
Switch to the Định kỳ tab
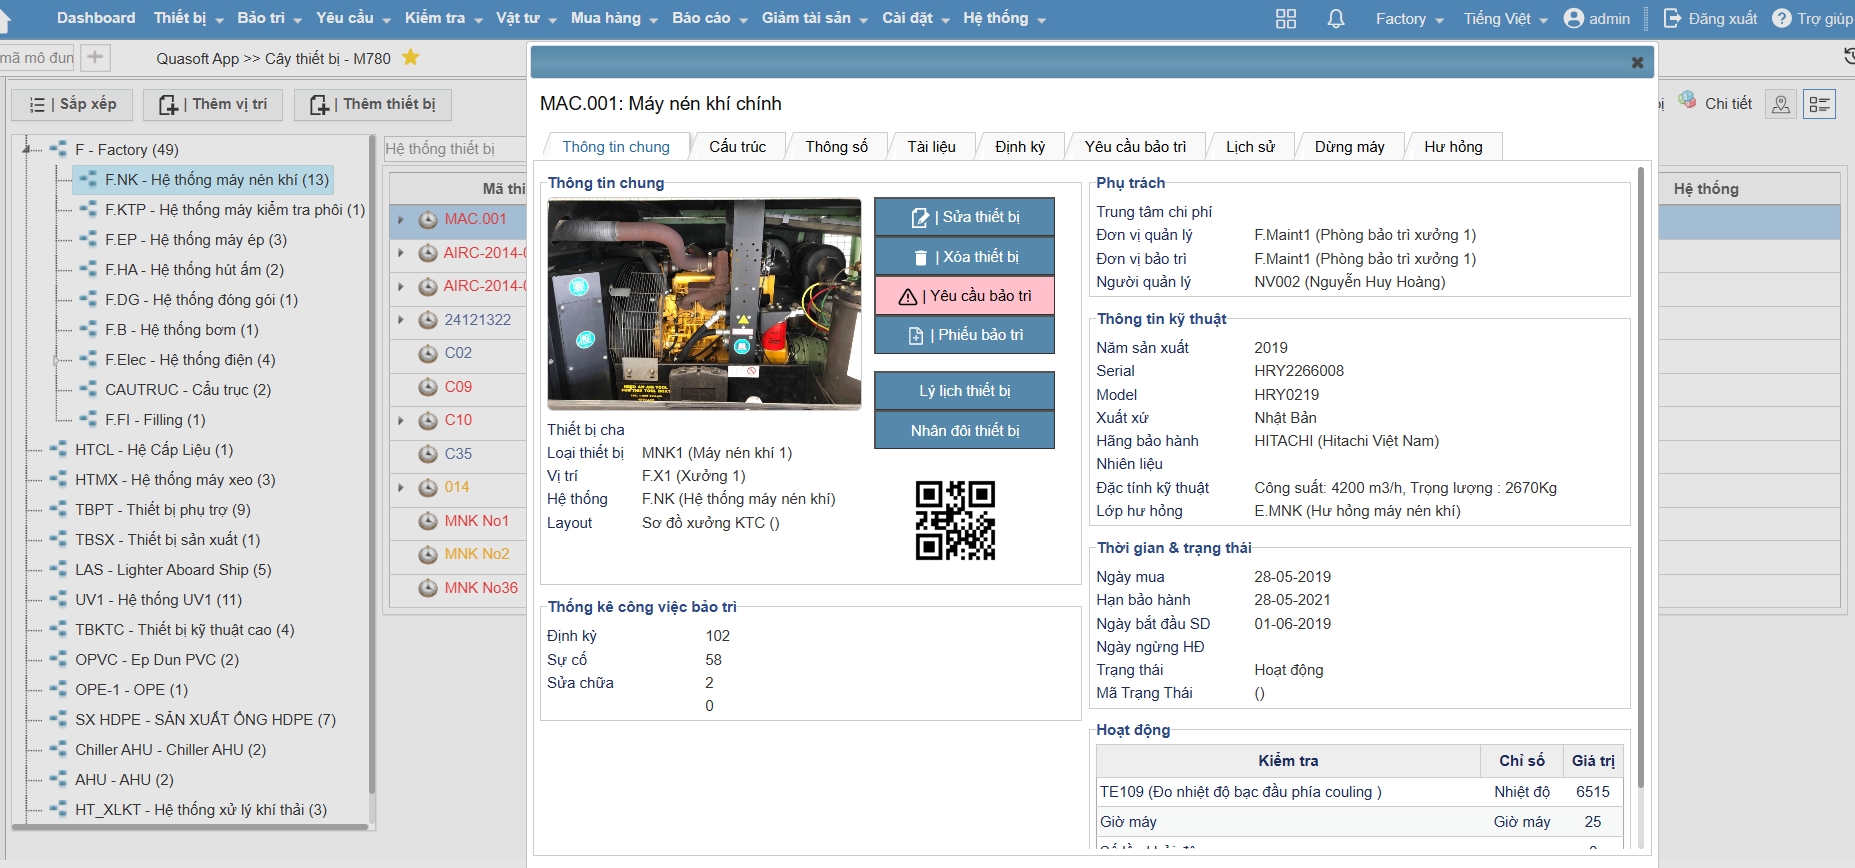coord(1020,147)
